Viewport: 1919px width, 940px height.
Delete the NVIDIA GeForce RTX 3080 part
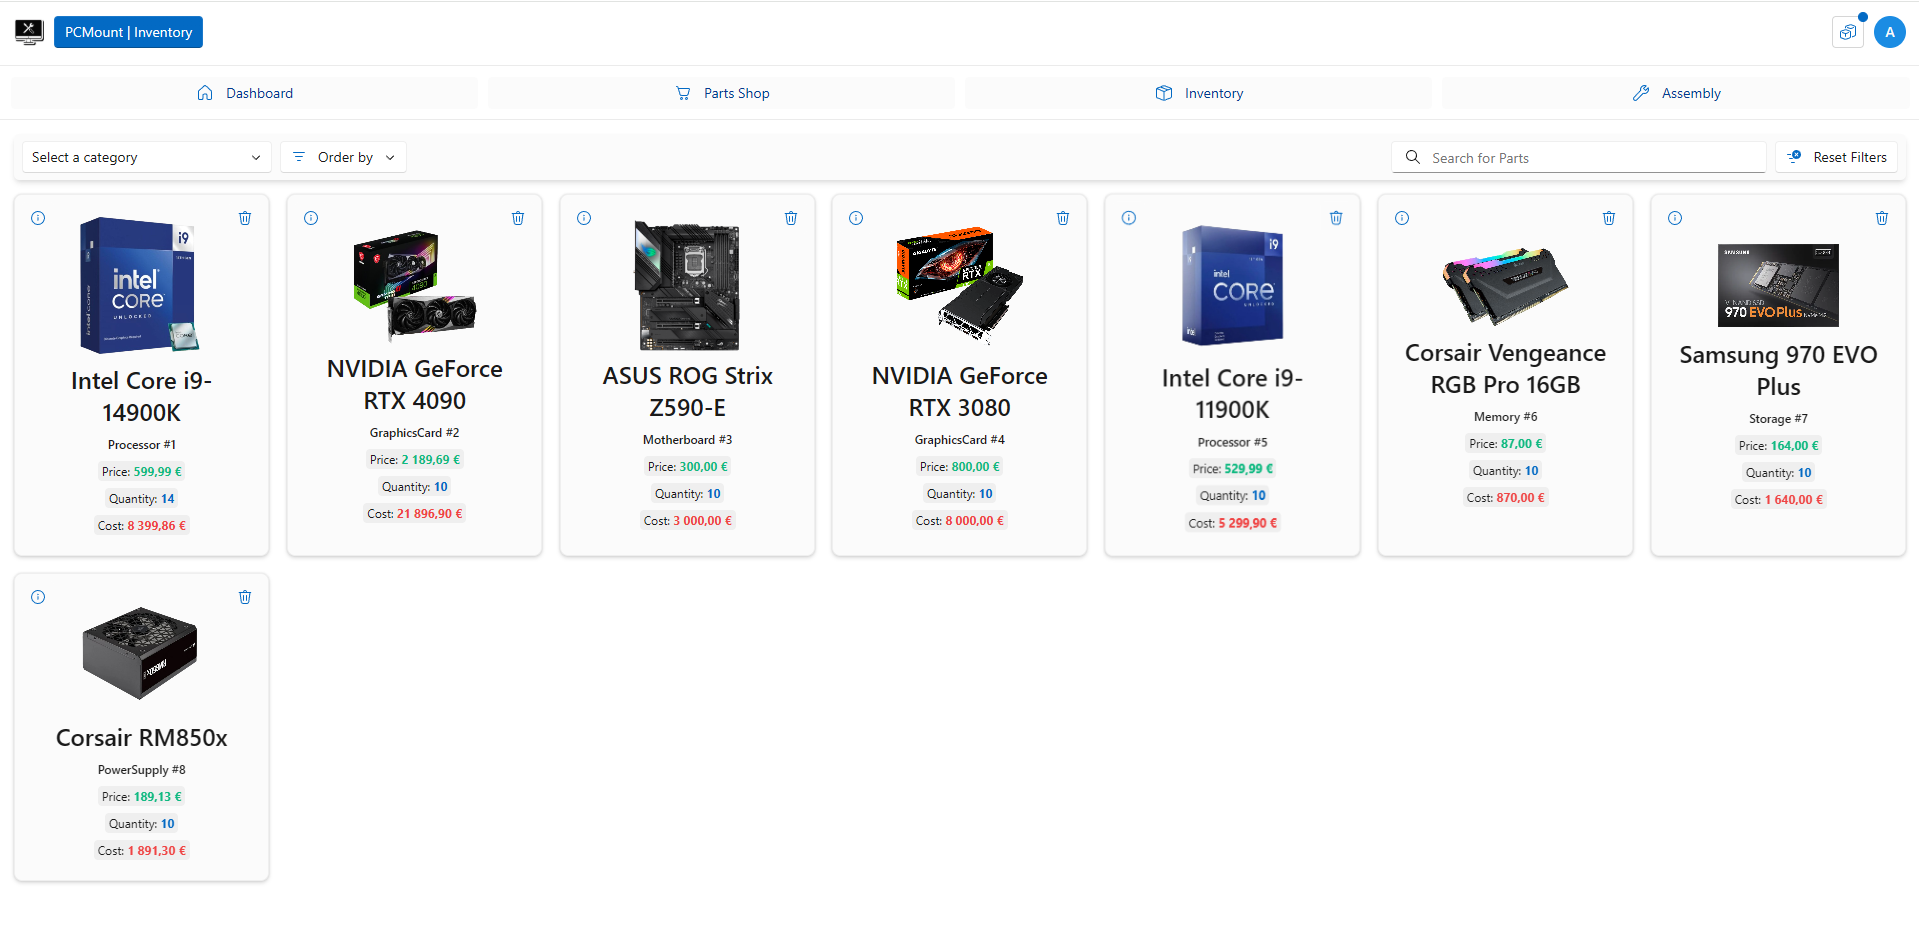(1063, 218)
